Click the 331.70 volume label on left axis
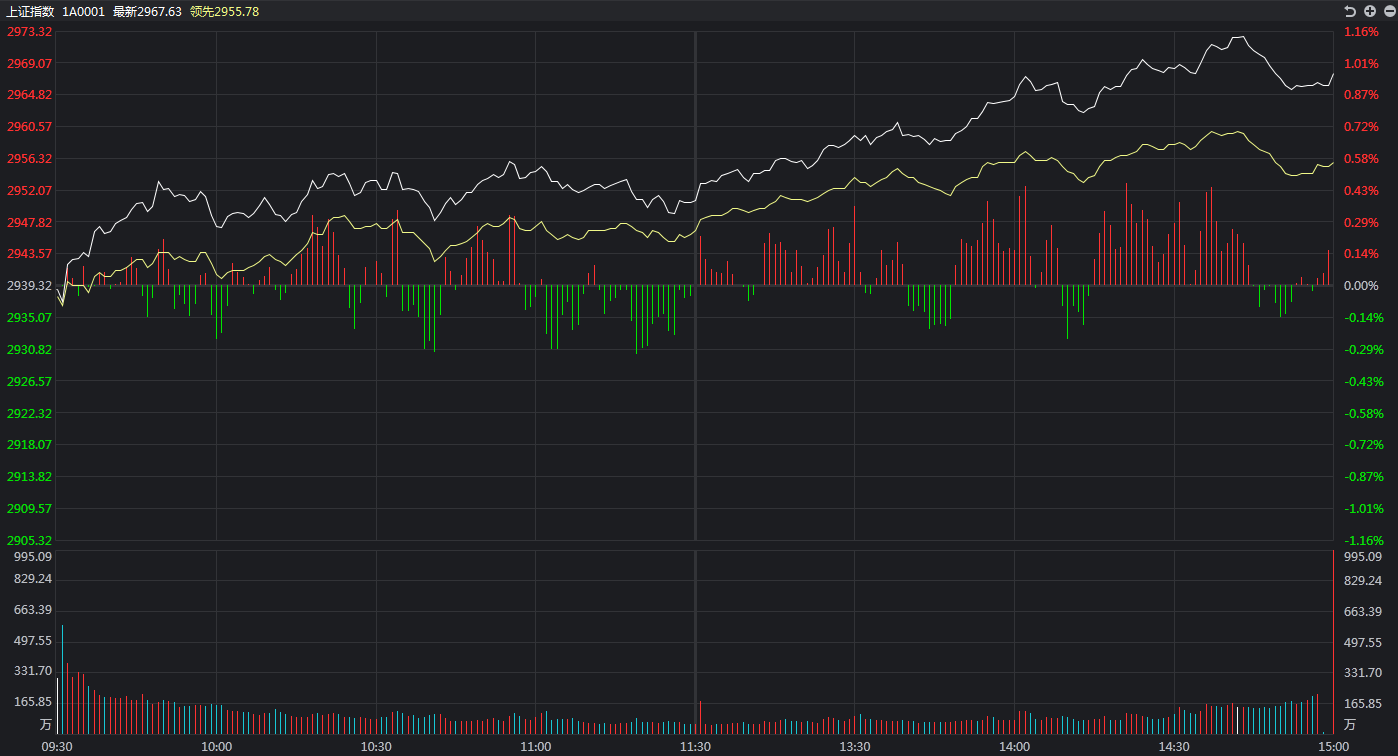The image size is (1398, 756). [x=33, y=671]
